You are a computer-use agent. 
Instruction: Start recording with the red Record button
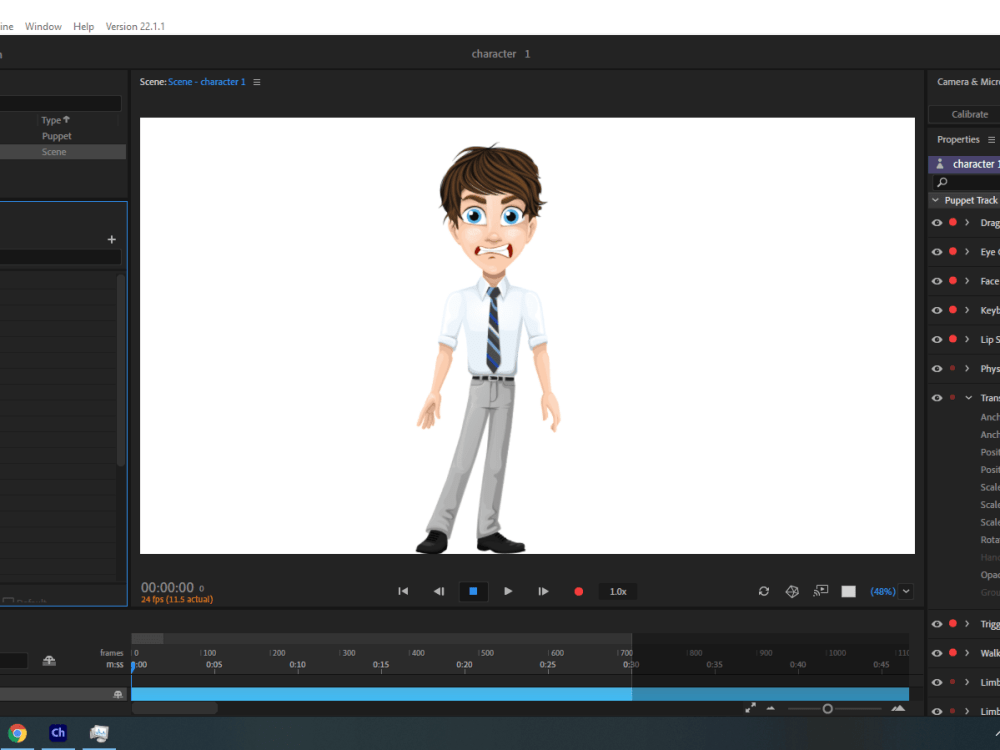(578, 592)
